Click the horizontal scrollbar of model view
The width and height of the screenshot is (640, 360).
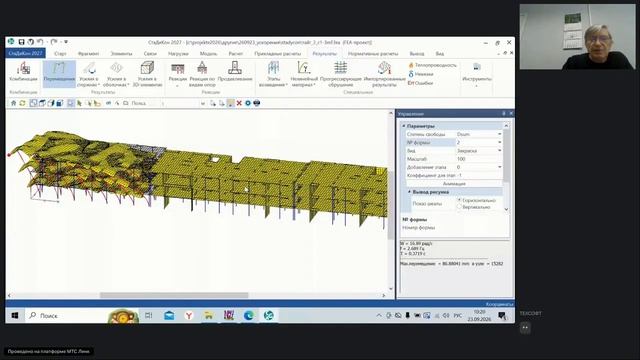pyautogui.click(x=174, y=295)
